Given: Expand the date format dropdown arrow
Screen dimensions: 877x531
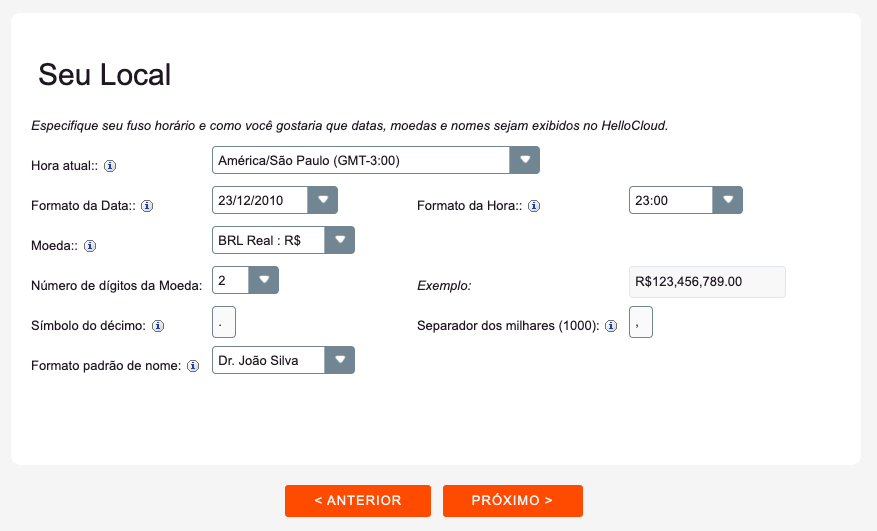Looking at the screenshot, I should (x=323, y=200).
